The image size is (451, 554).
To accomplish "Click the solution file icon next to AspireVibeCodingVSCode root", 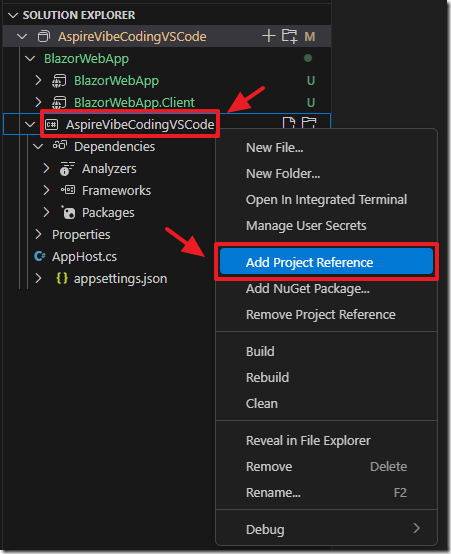I will pos(44,36).
